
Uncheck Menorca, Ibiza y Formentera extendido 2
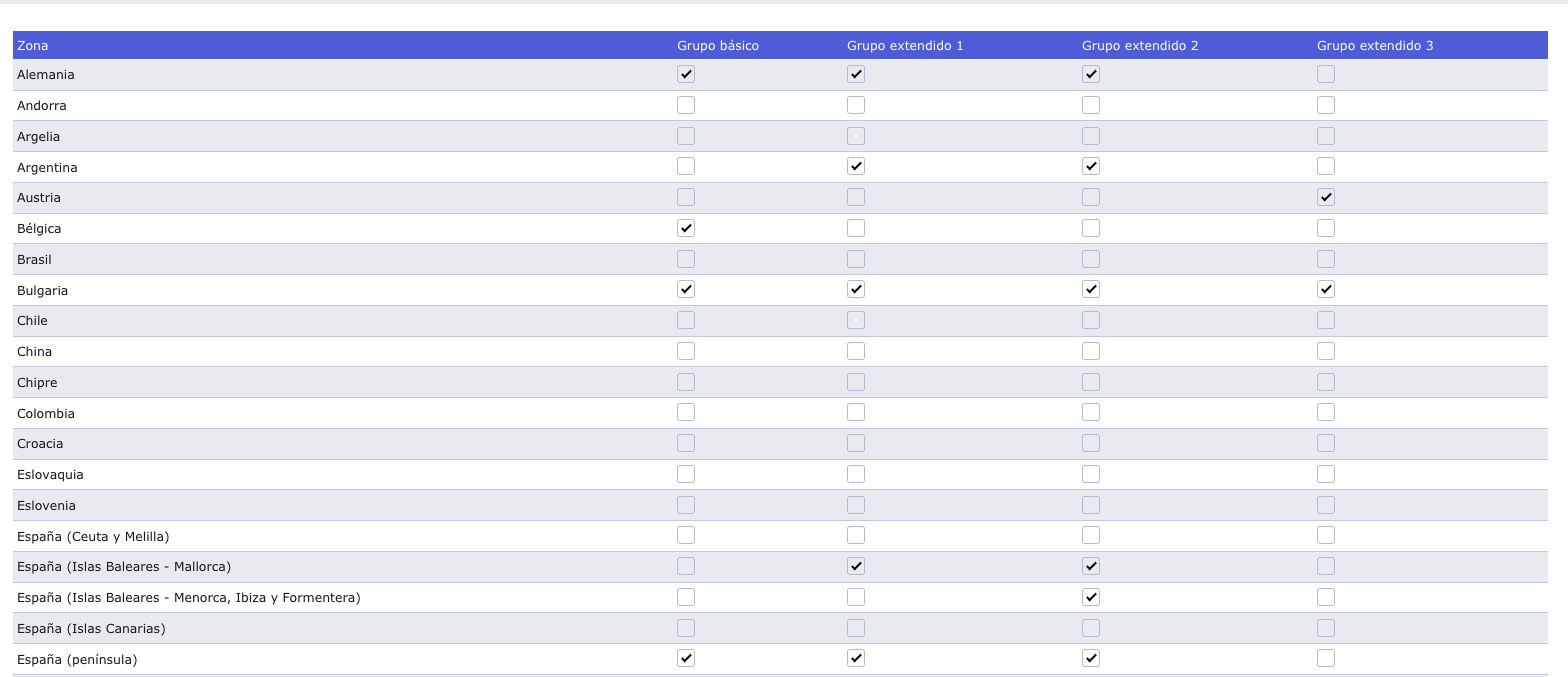click(x=1091, y=597)
